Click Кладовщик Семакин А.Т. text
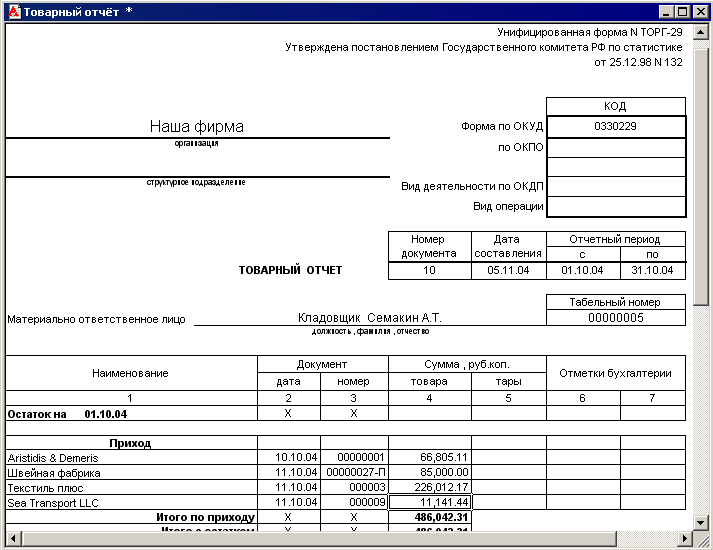 [x=370, y=317]
